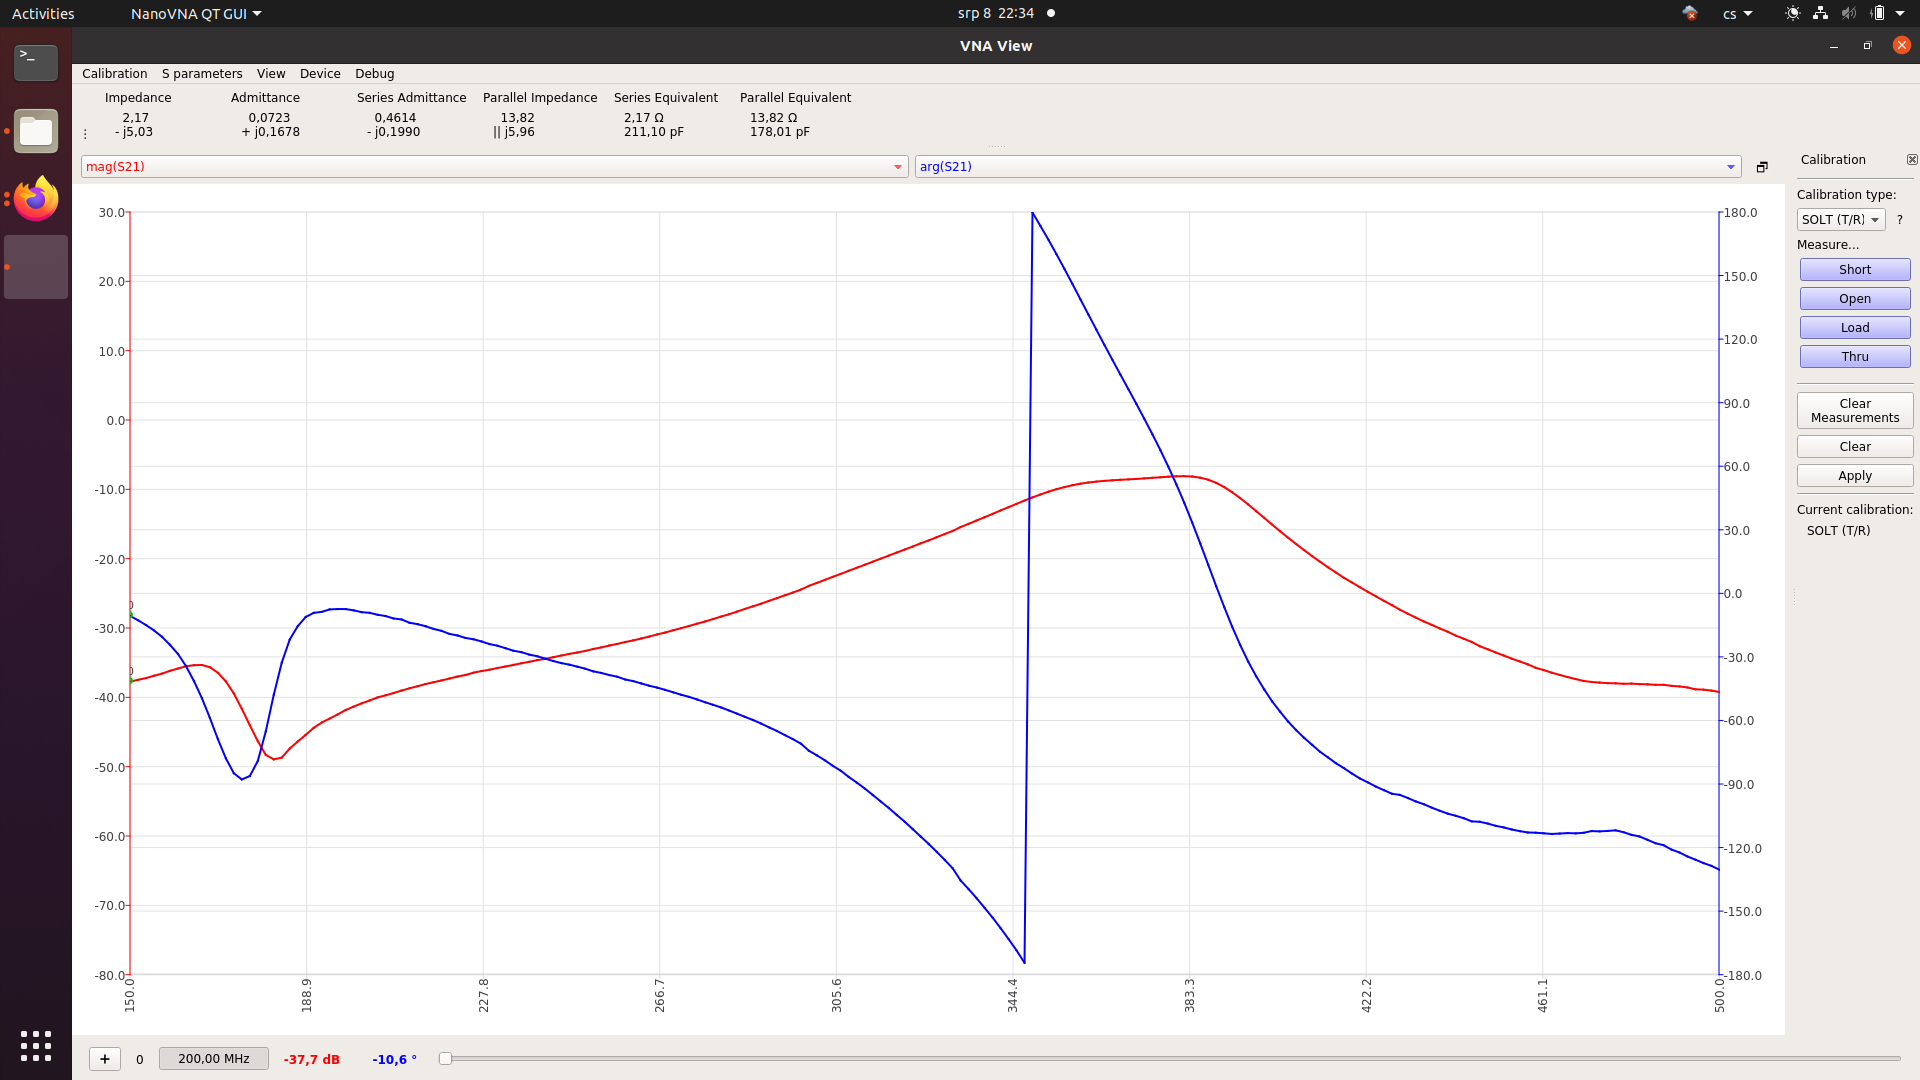Launch Firefox from the dock
This screenshot has height=1080, width=1920.
click(x=36, y=199)
